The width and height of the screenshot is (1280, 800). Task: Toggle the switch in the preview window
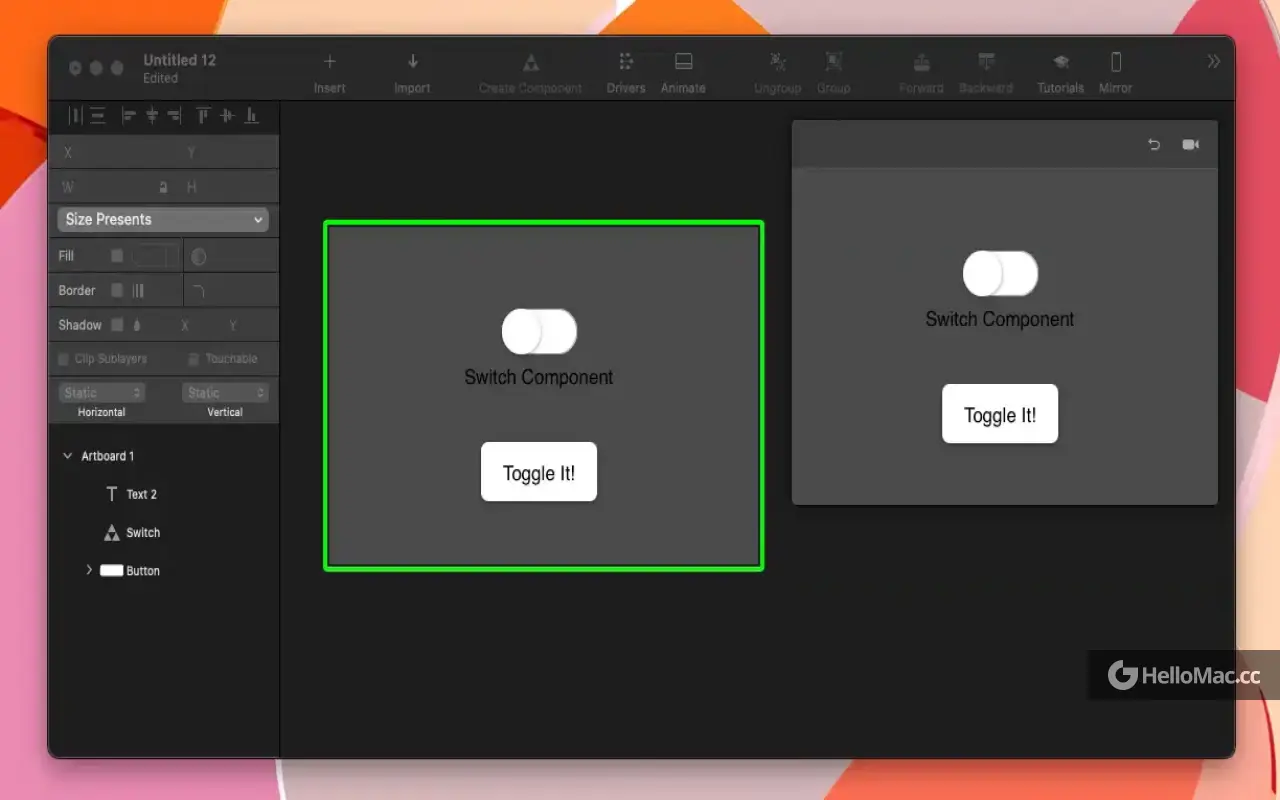coord(1000,274)
